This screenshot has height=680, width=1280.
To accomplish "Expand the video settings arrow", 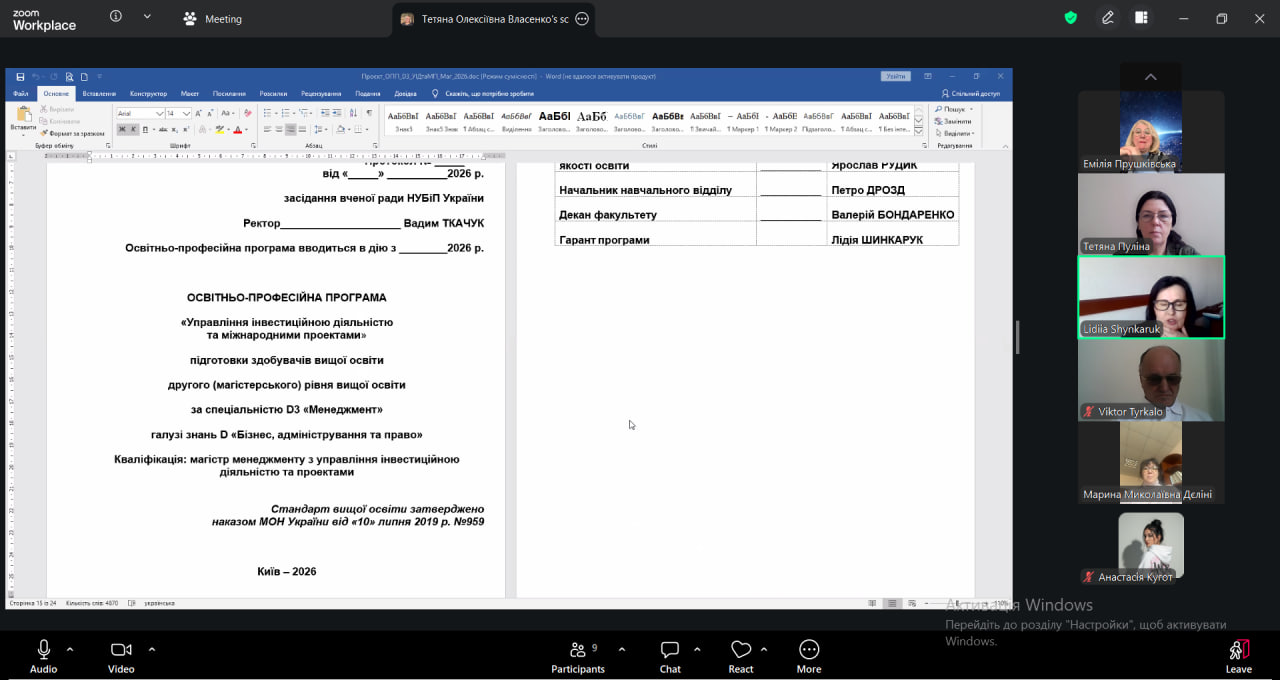I will (152, 649).
